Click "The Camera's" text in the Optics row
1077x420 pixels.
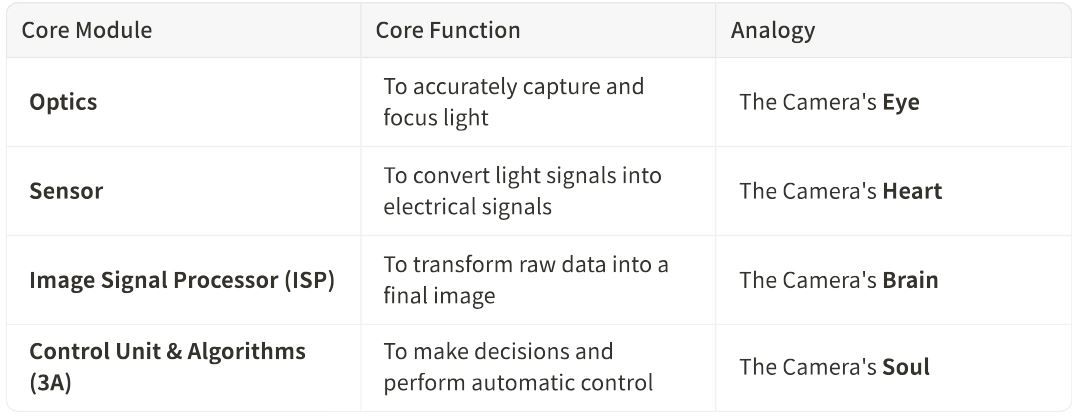tap(808, 102)
